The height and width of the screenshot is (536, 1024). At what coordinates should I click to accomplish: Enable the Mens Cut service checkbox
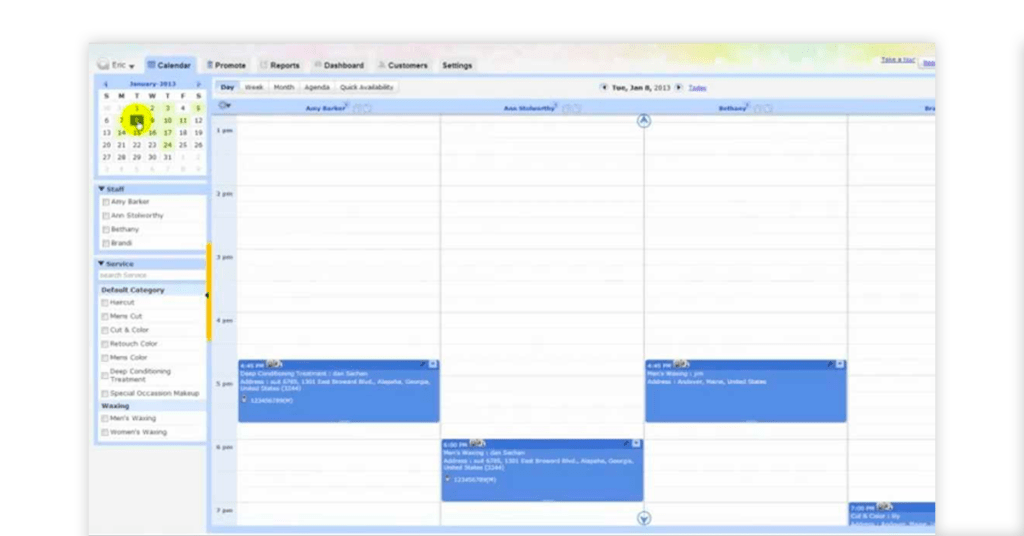tap(104, 317)
